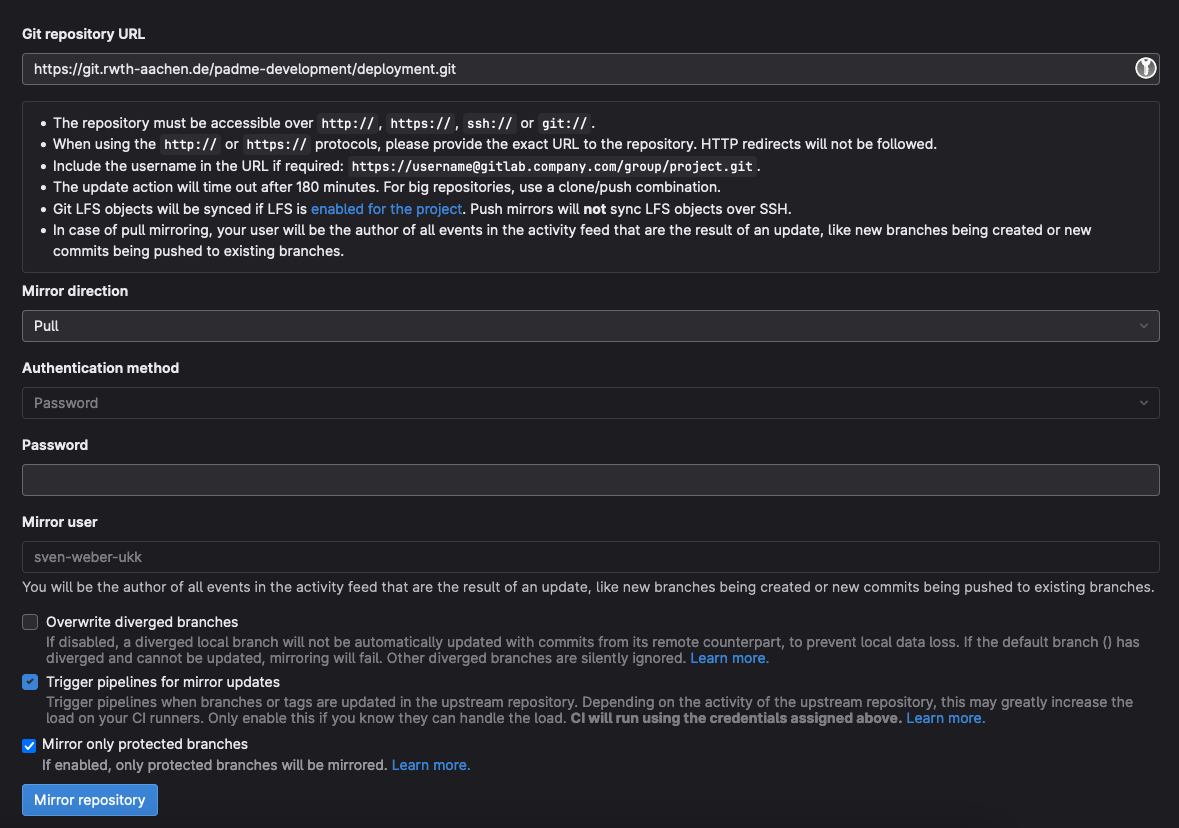Viewport: 1179px width, 828px height.
Task: Click the 'ssh://' protocol code text
Action: (489, 123)
